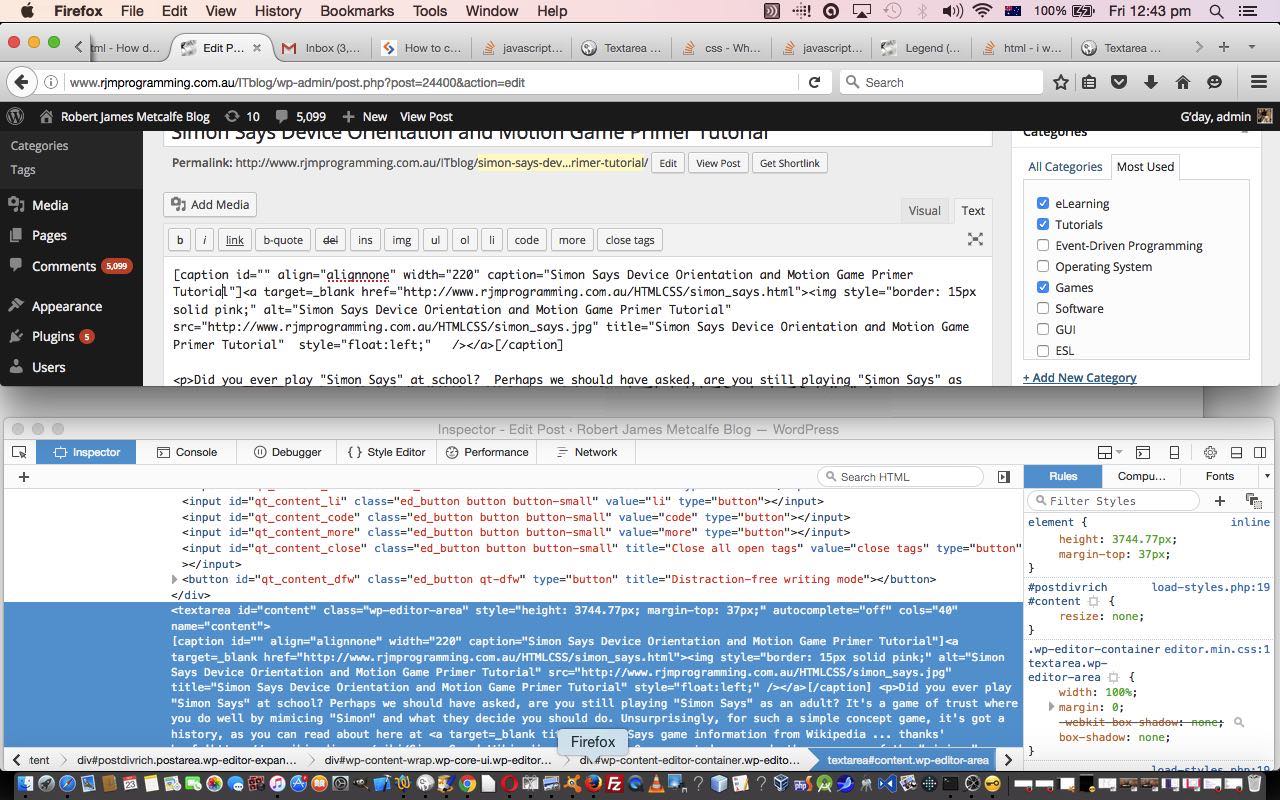The height and width of the screenshot is (800, 1280).
Task: Open the Firefox hamburger menu
Action: pos(1259,82)
